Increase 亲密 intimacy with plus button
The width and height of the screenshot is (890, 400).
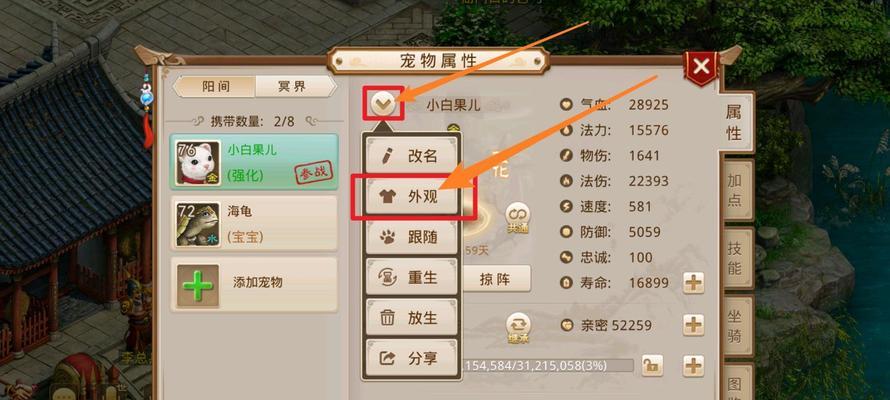coord(693,325)
